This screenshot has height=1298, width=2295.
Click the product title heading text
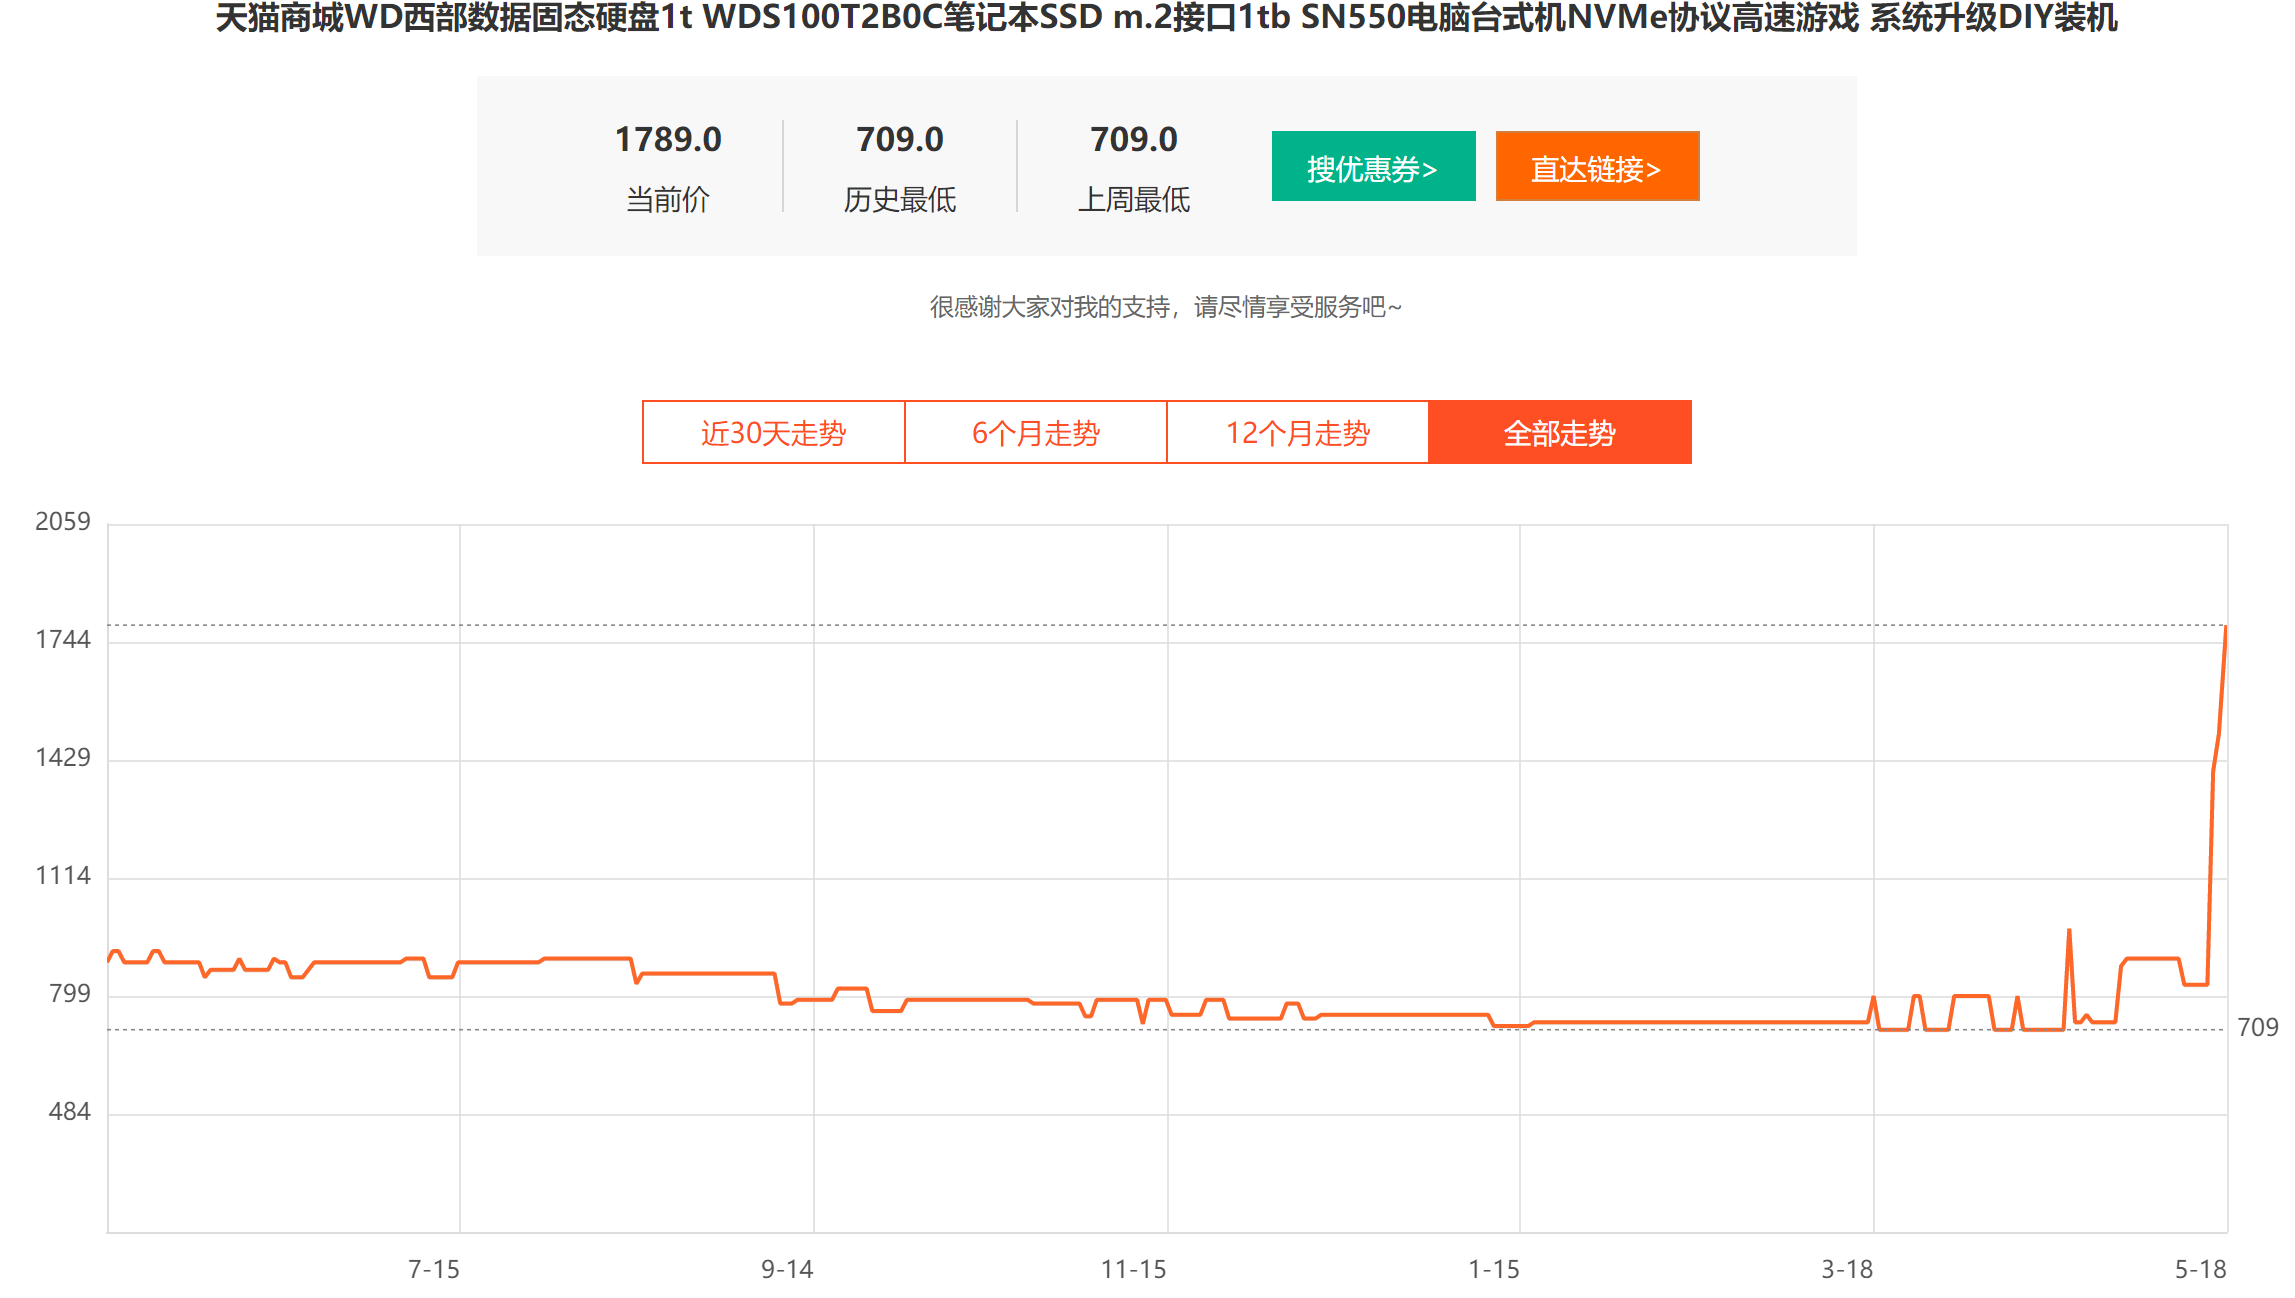[x=1166, y=18]
